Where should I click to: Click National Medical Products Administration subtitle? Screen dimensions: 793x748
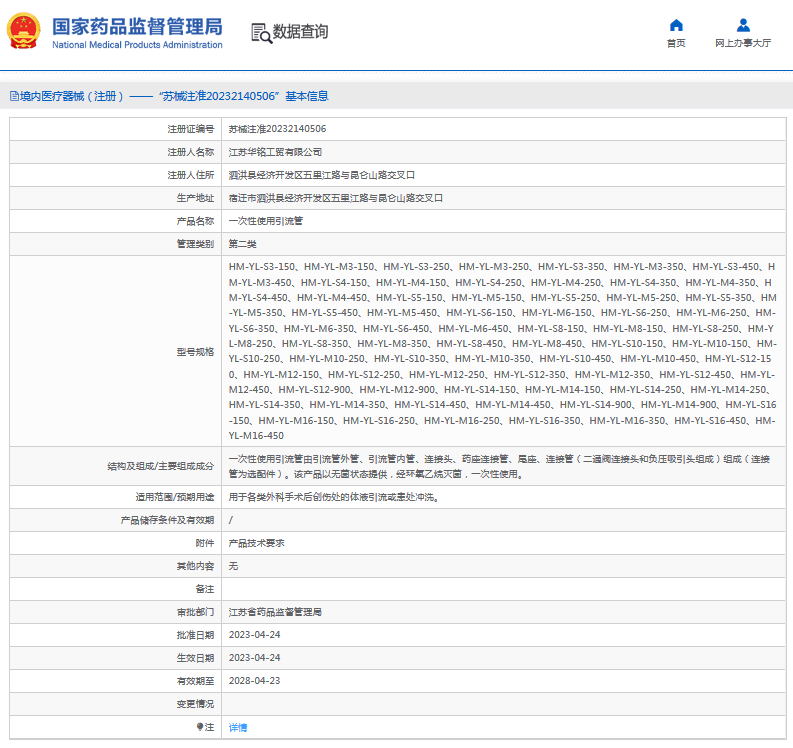coord(137,45)
